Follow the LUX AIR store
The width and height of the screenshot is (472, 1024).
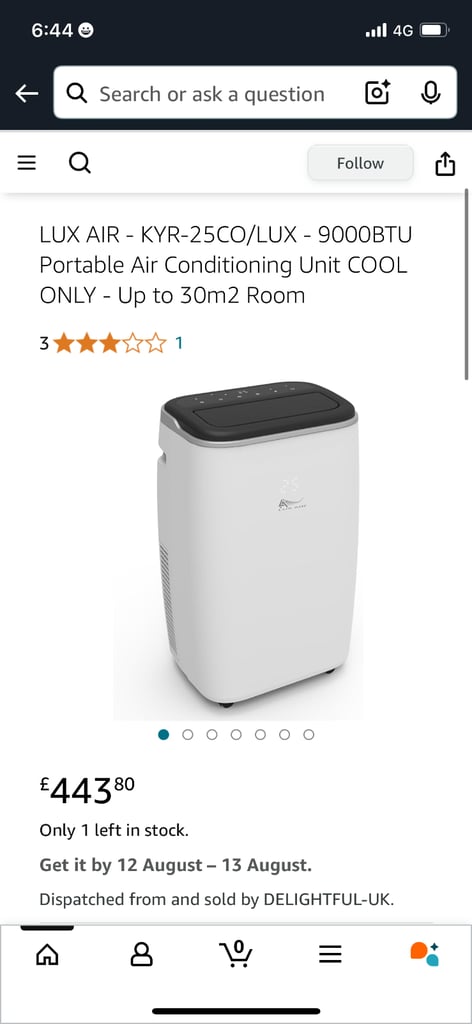[360, 163]
